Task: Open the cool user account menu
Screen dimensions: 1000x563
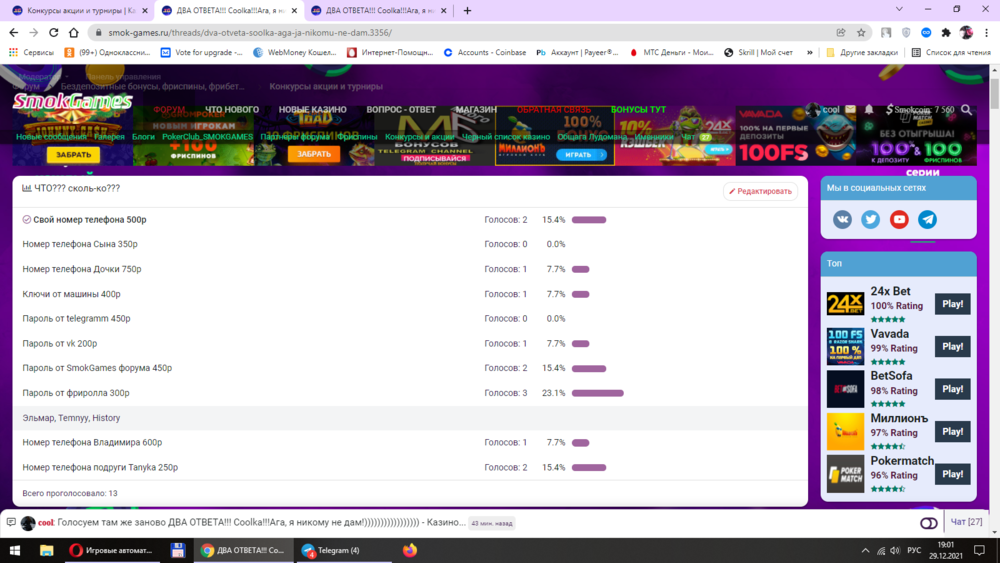Action: (x=823, y=110)
